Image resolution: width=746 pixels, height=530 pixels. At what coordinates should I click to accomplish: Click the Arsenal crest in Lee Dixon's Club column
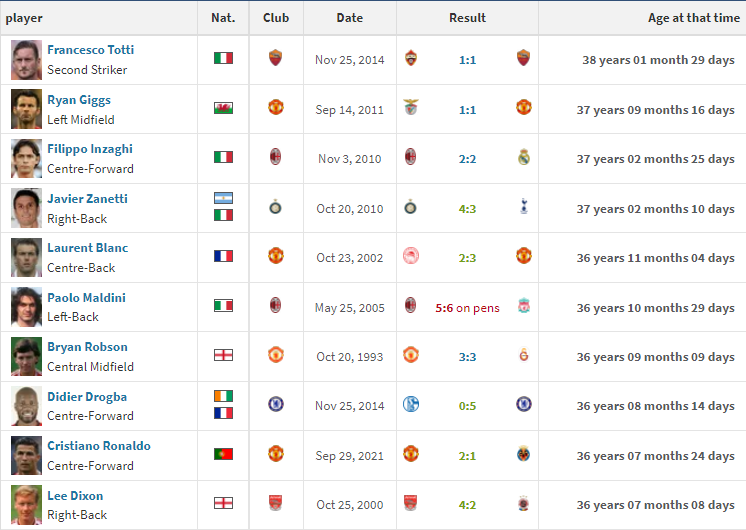275,503
